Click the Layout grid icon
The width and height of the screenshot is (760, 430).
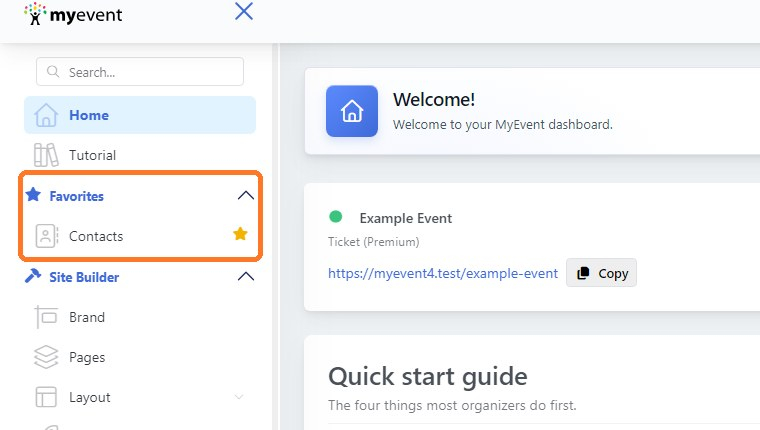point(46,397)
